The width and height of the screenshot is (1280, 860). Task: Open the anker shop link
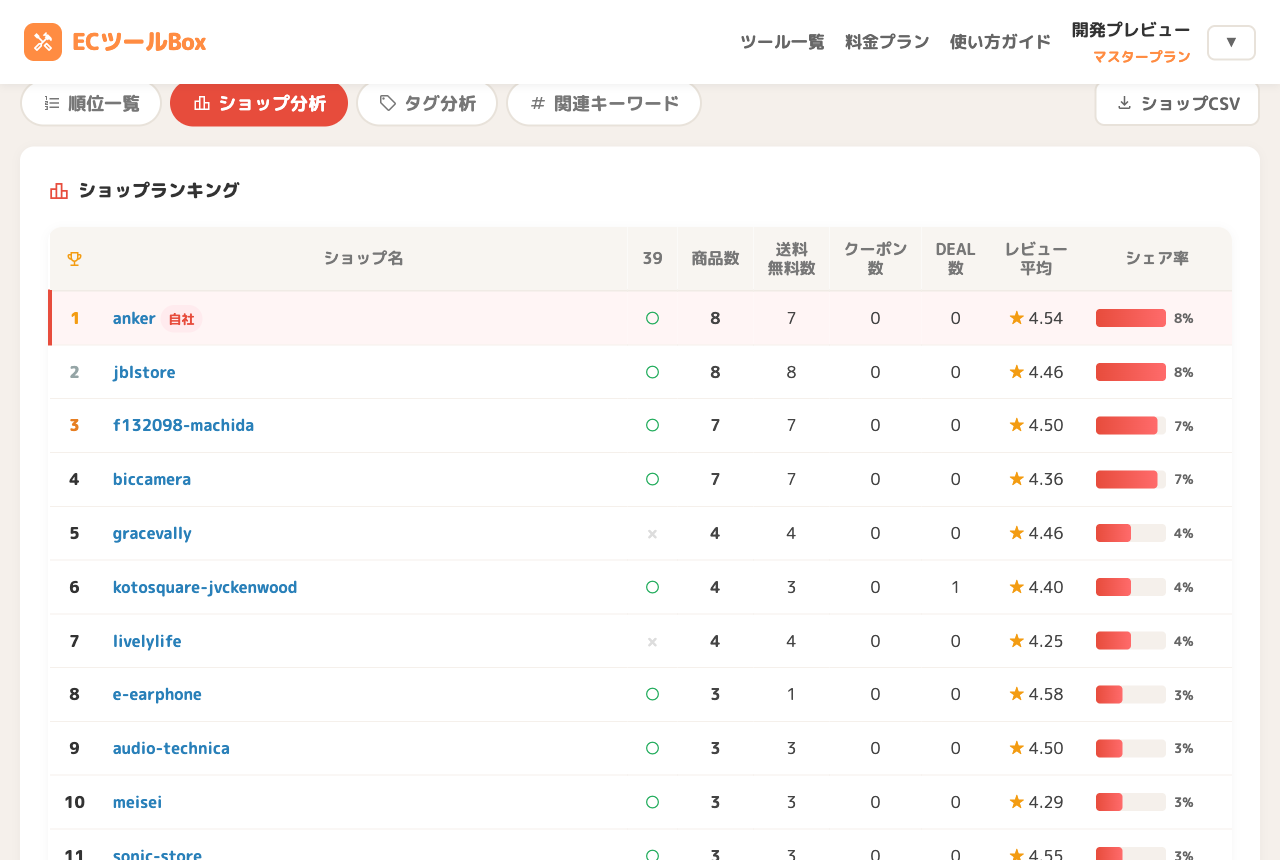[x=134, y=318]
